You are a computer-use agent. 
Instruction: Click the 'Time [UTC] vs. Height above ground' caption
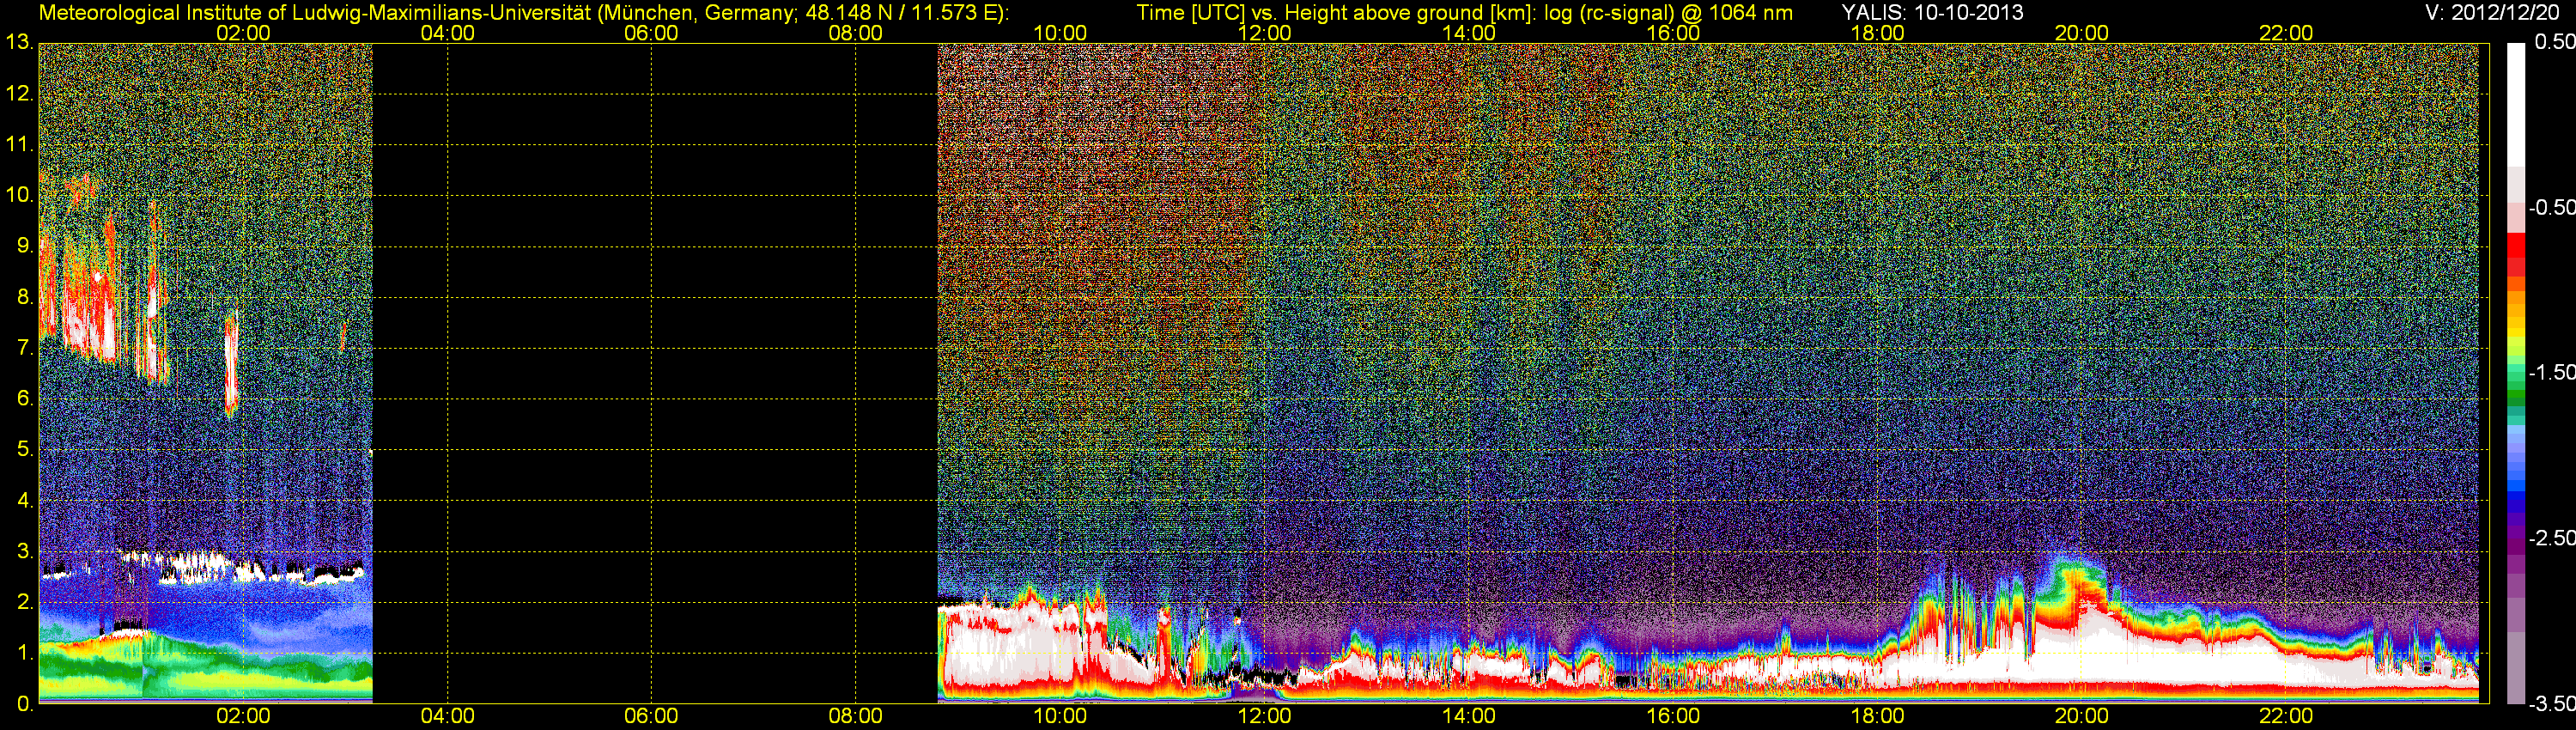pyautogui.click(x=1464, y=13)
